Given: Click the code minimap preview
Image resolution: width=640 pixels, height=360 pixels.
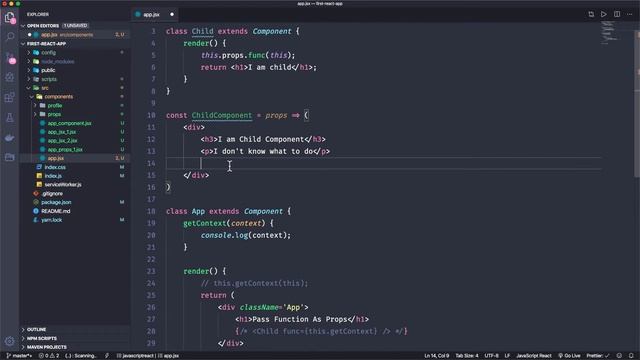Looking at the screenshot, I should [x=609, y=33].
